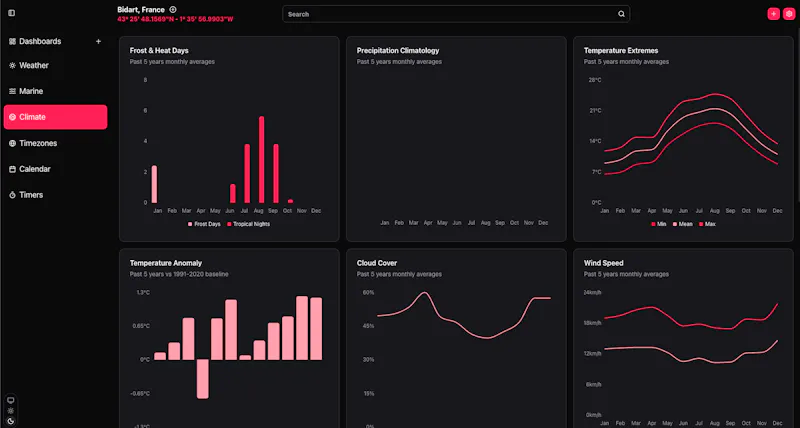Click the Cloud Cover card title
The height and width of the screenshot is (428, 800).
pyautogui.click(x=377, y=263)
